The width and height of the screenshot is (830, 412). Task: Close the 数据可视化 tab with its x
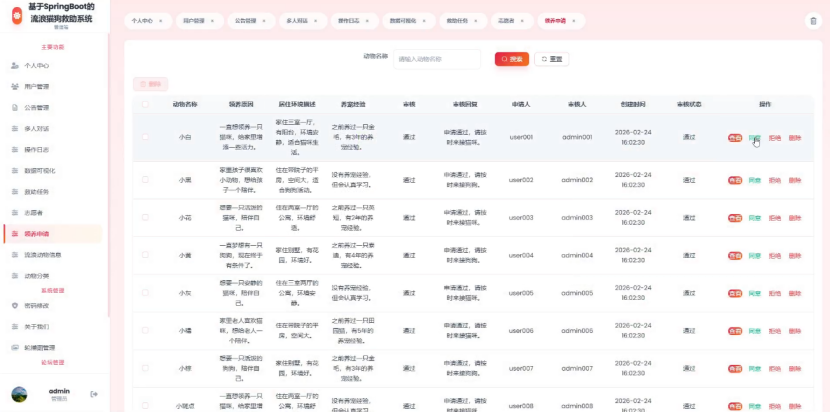click(424, 21)
